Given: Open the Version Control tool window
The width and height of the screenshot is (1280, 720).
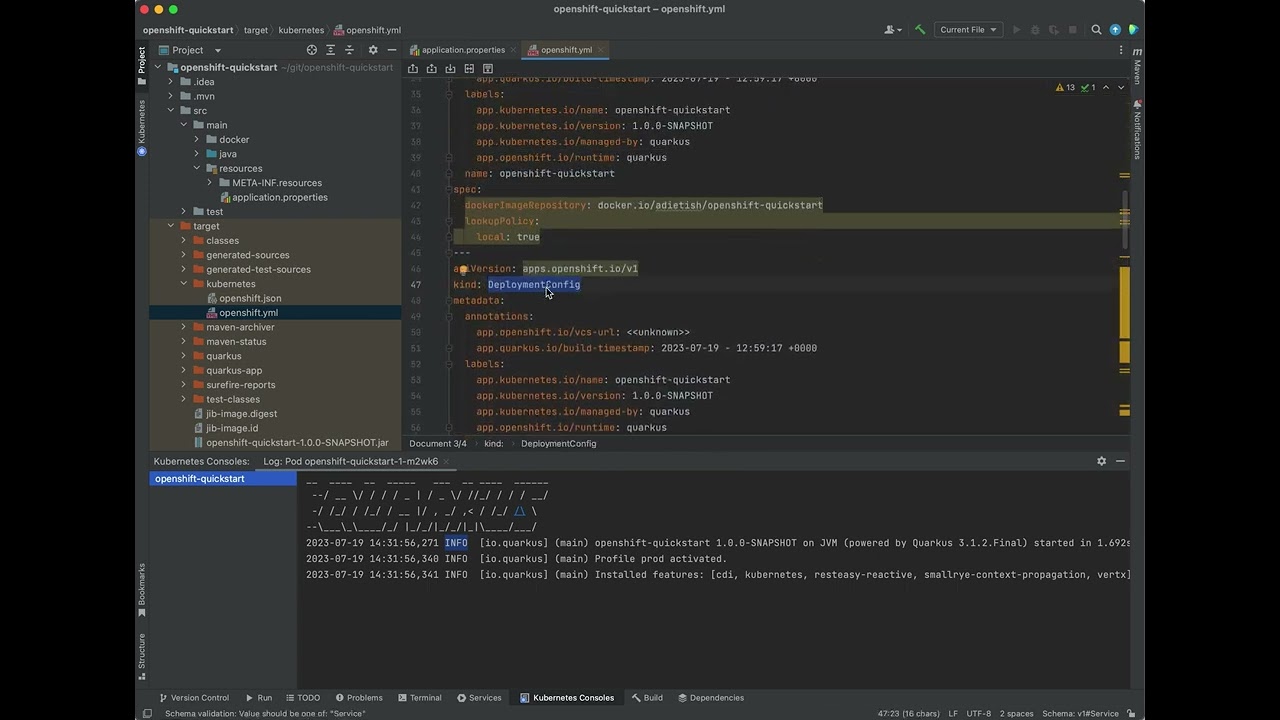Looking at the screenshot, I should tap(194, 698).
